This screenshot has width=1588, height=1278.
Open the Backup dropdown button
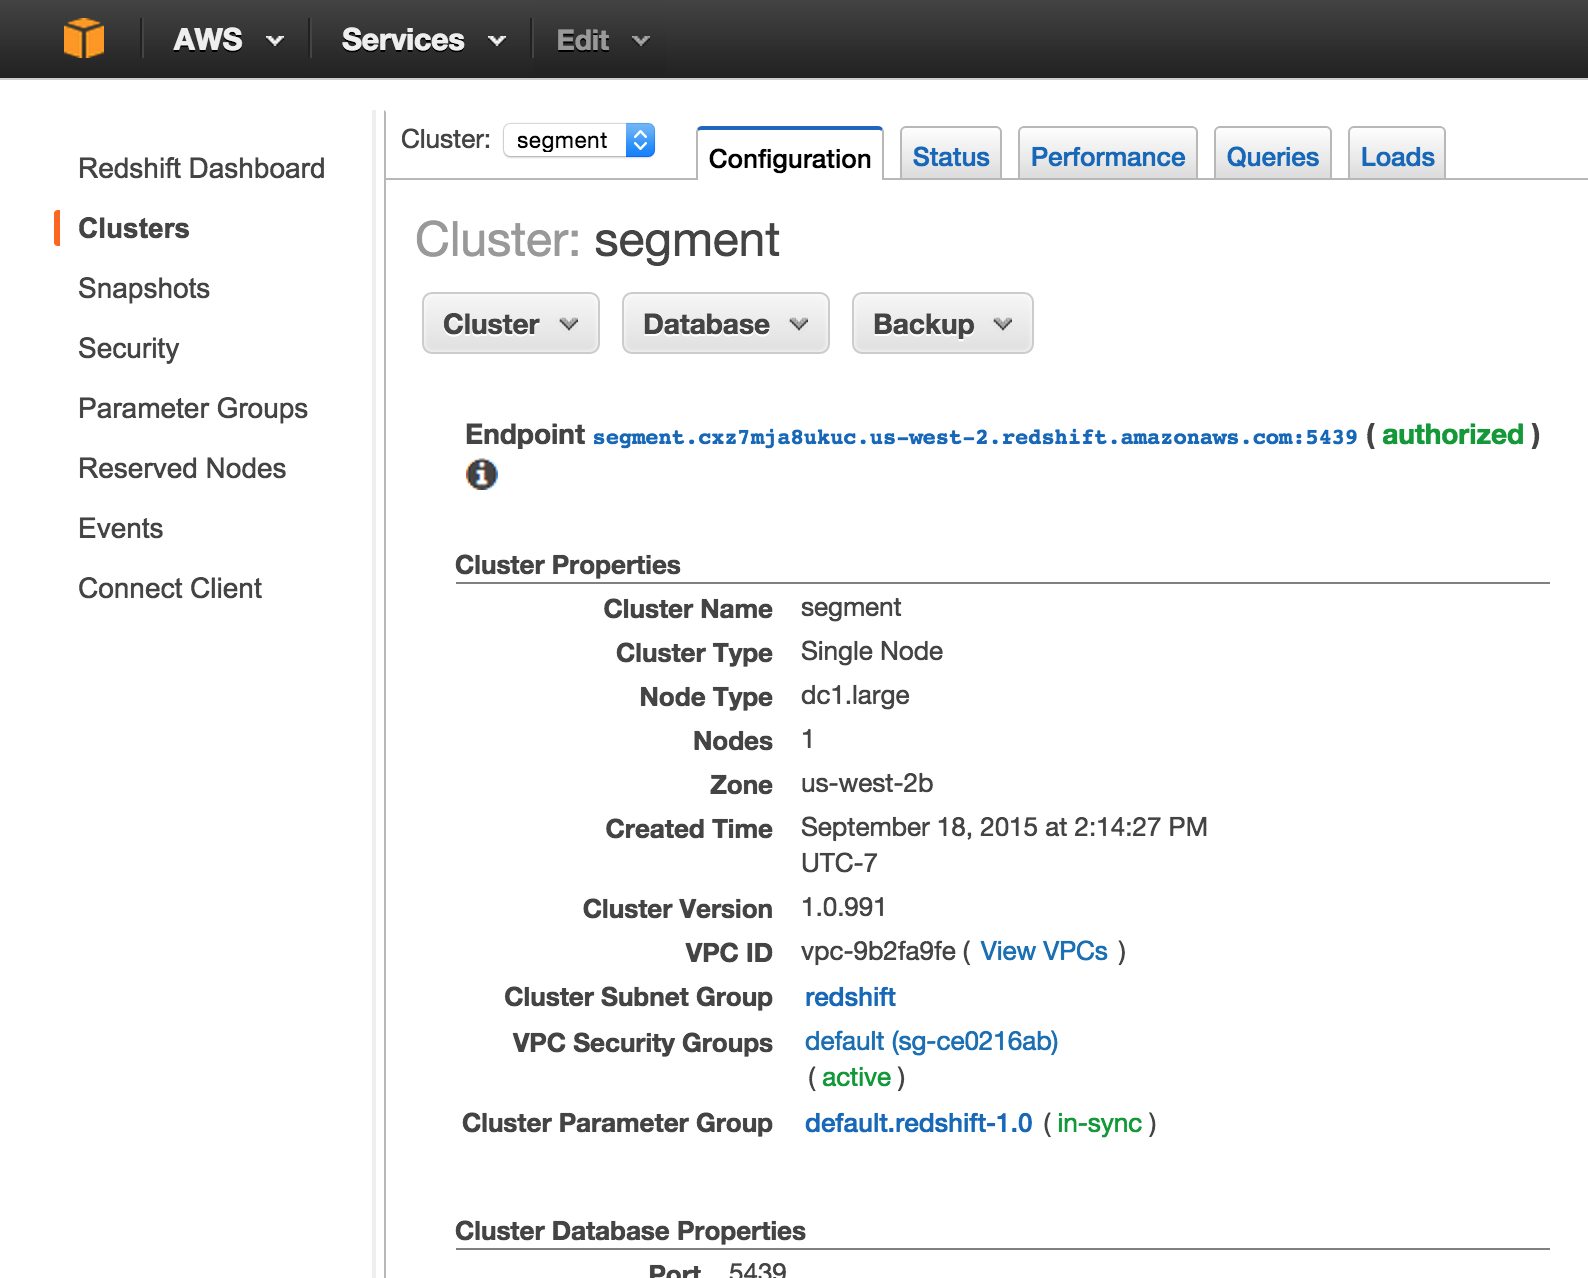click(x=943, y=323)
